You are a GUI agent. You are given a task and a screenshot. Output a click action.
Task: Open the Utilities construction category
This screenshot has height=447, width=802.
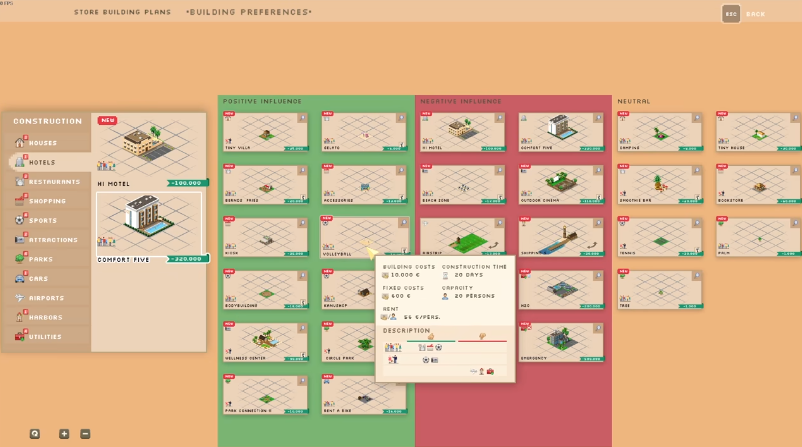46,337
